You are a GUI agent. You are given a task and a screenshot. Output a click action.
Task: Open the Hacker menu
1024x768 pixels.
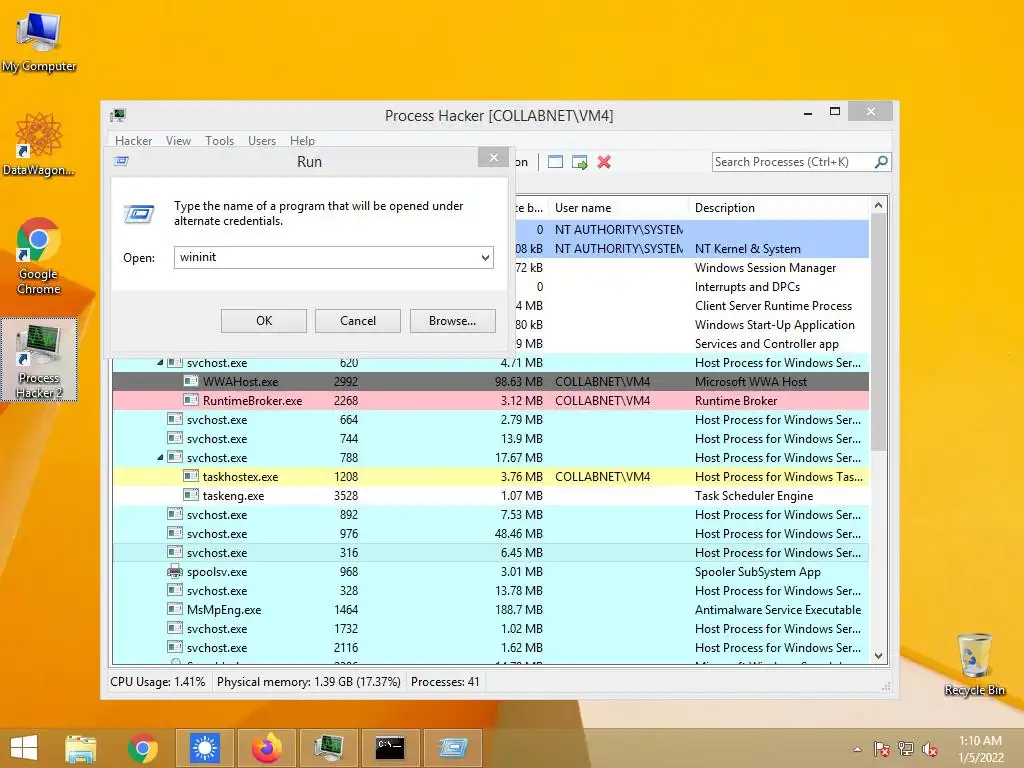(133, 140)
